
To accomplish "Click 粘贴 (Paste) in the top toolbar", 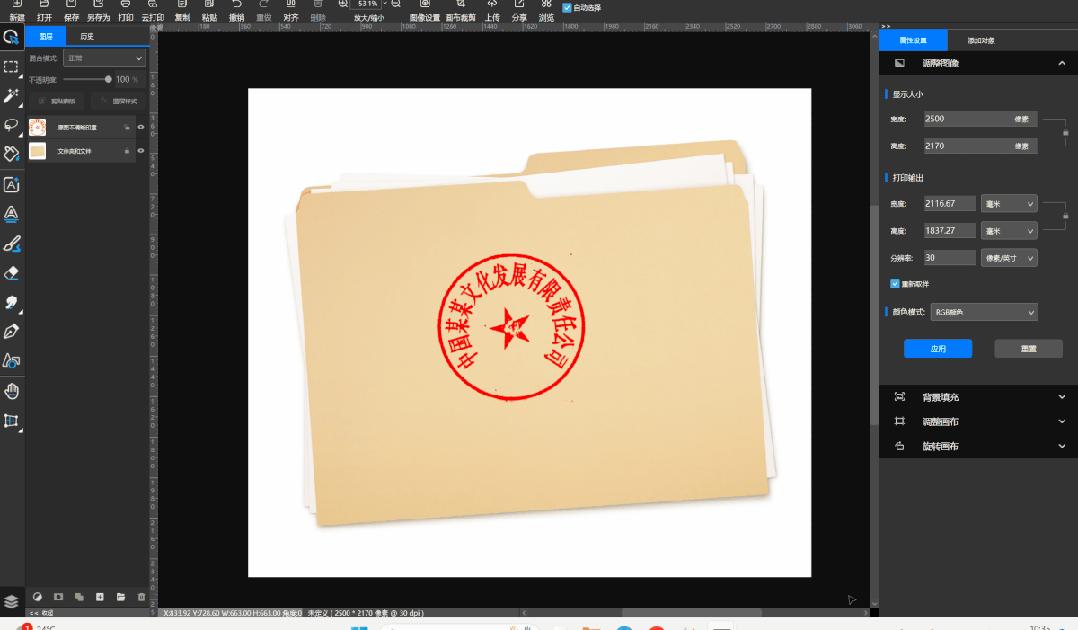I will point(209,11).
